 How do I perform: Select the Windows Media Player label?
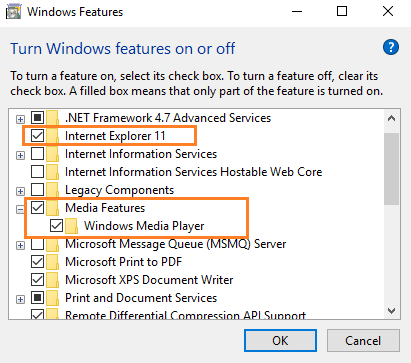(x=144, y=226)
